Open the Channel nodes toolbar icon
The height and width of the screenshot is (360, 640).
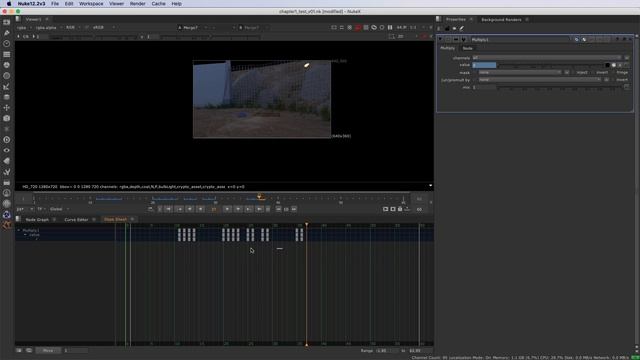coord(7,54)
